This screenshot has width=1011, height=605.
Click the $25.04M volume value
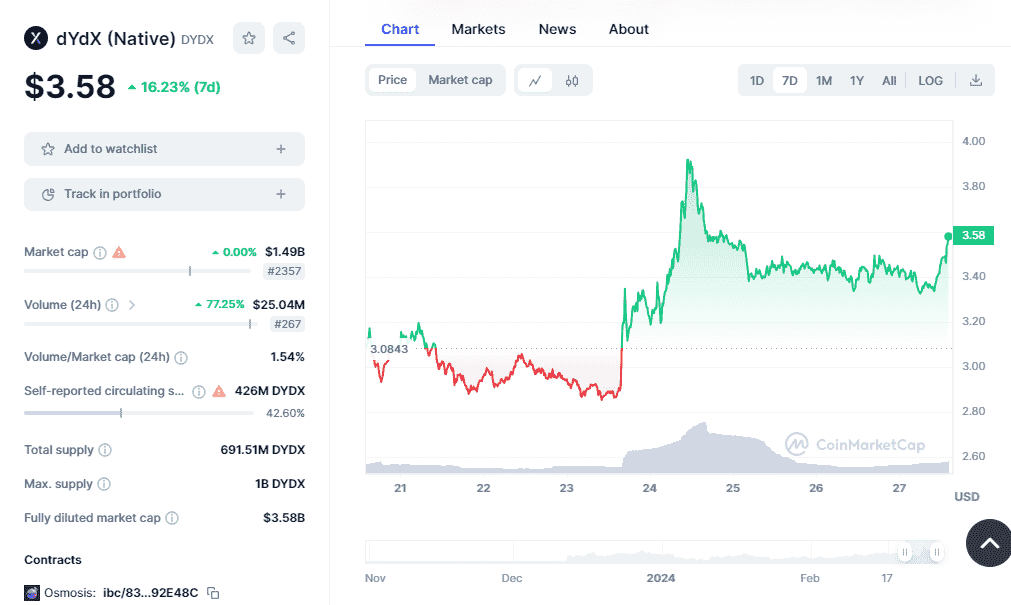(279, 304)
